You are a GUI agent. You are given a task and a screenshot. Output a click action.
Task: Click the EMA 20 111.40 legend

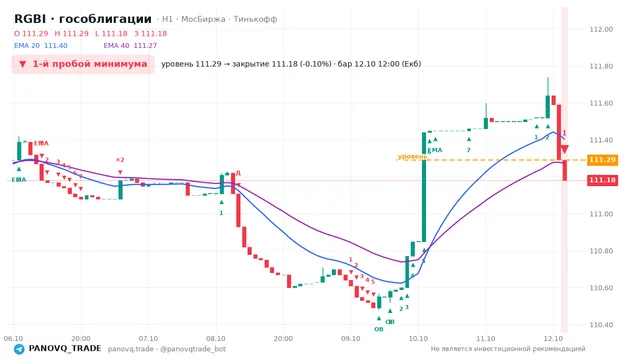[x=41, y=46]
